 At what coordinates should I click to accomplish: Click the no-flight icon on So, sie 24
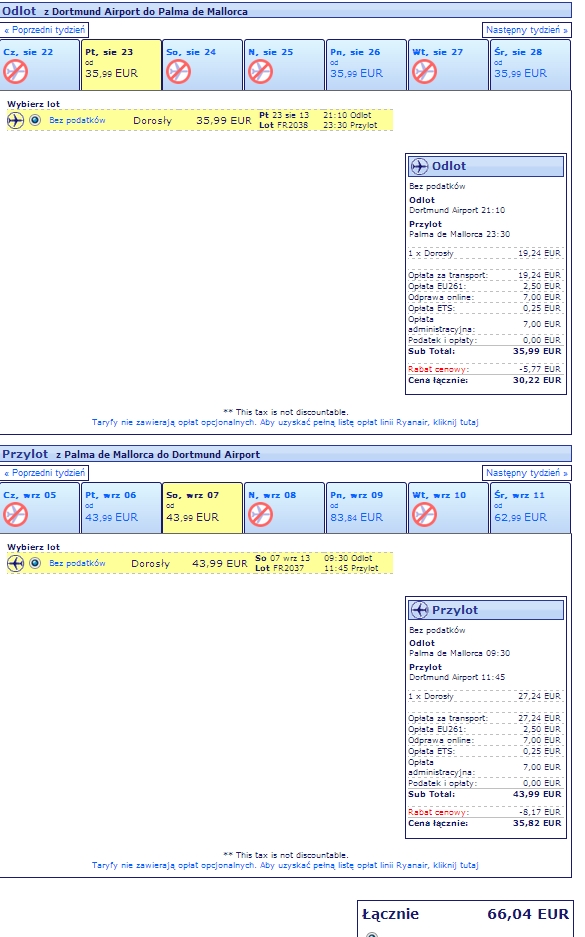(x=178, y=72)
